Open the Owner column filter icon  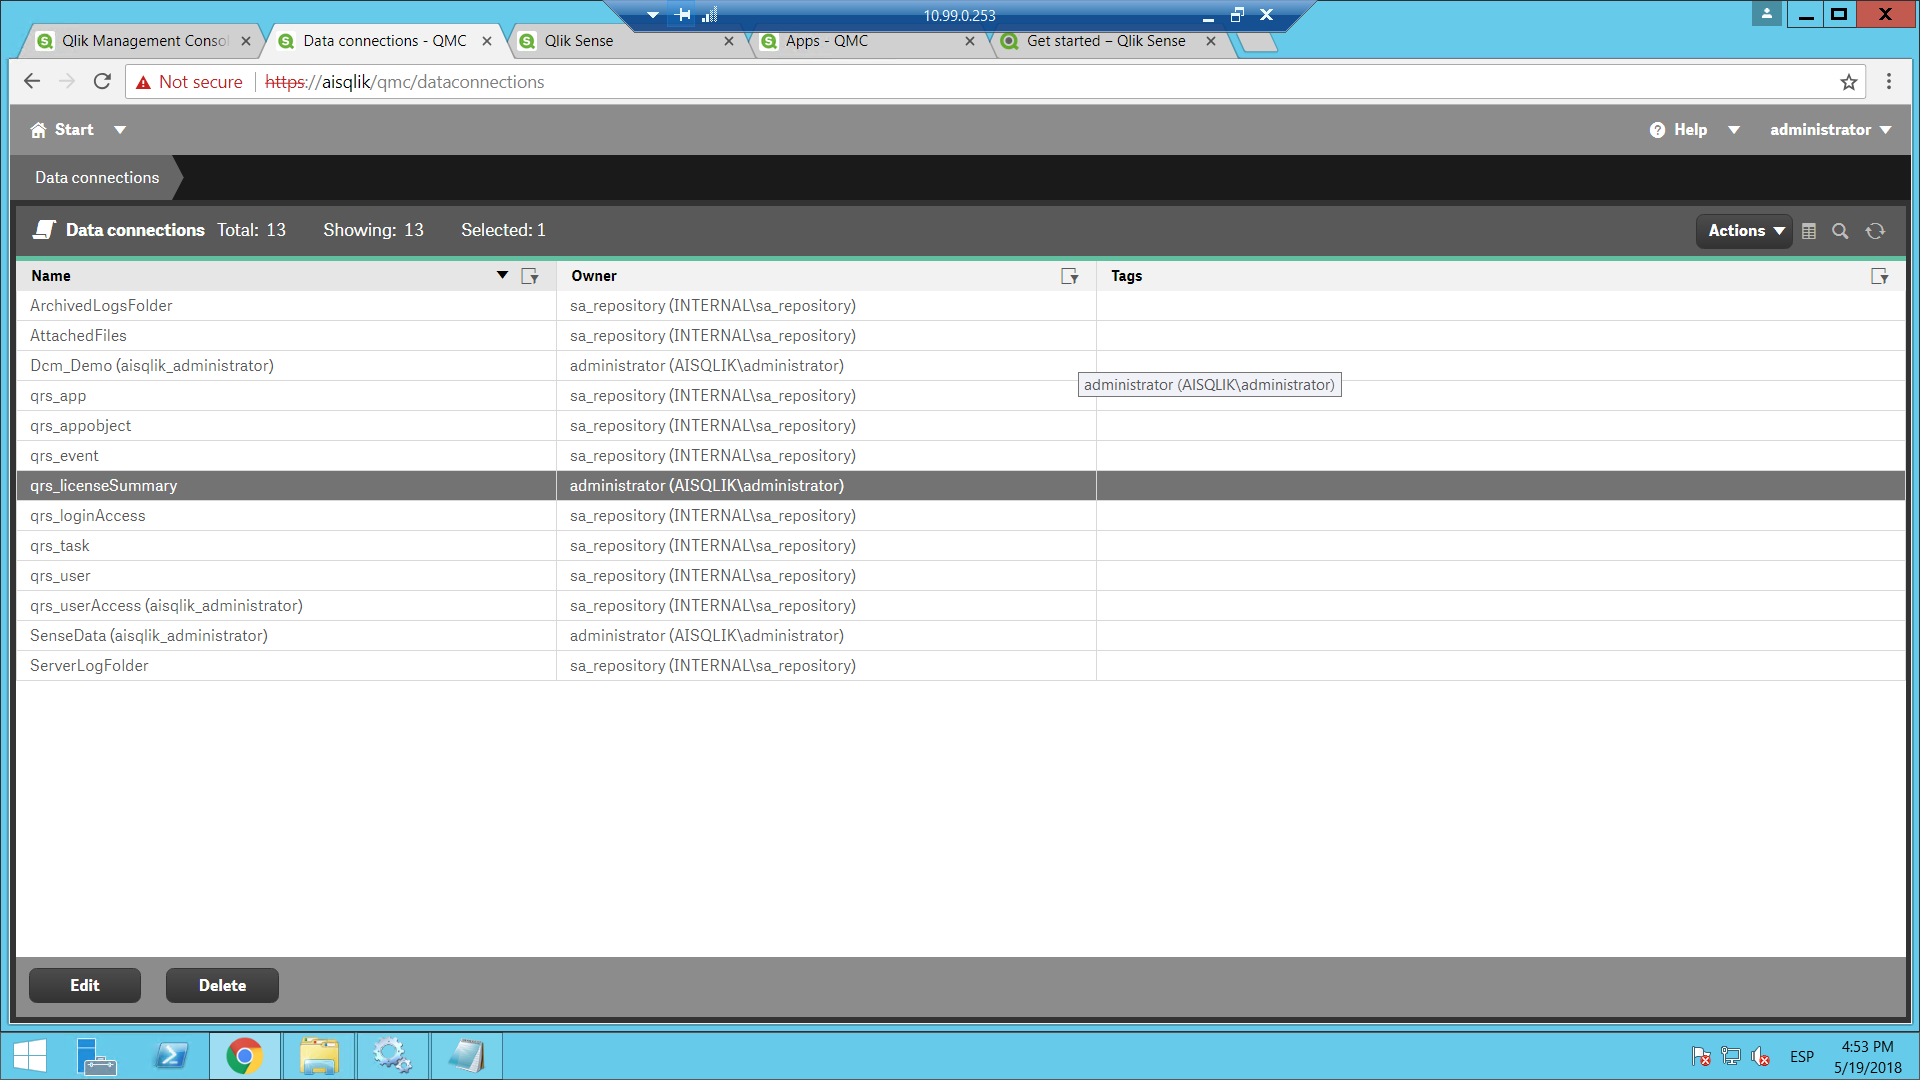point(1069,276)
